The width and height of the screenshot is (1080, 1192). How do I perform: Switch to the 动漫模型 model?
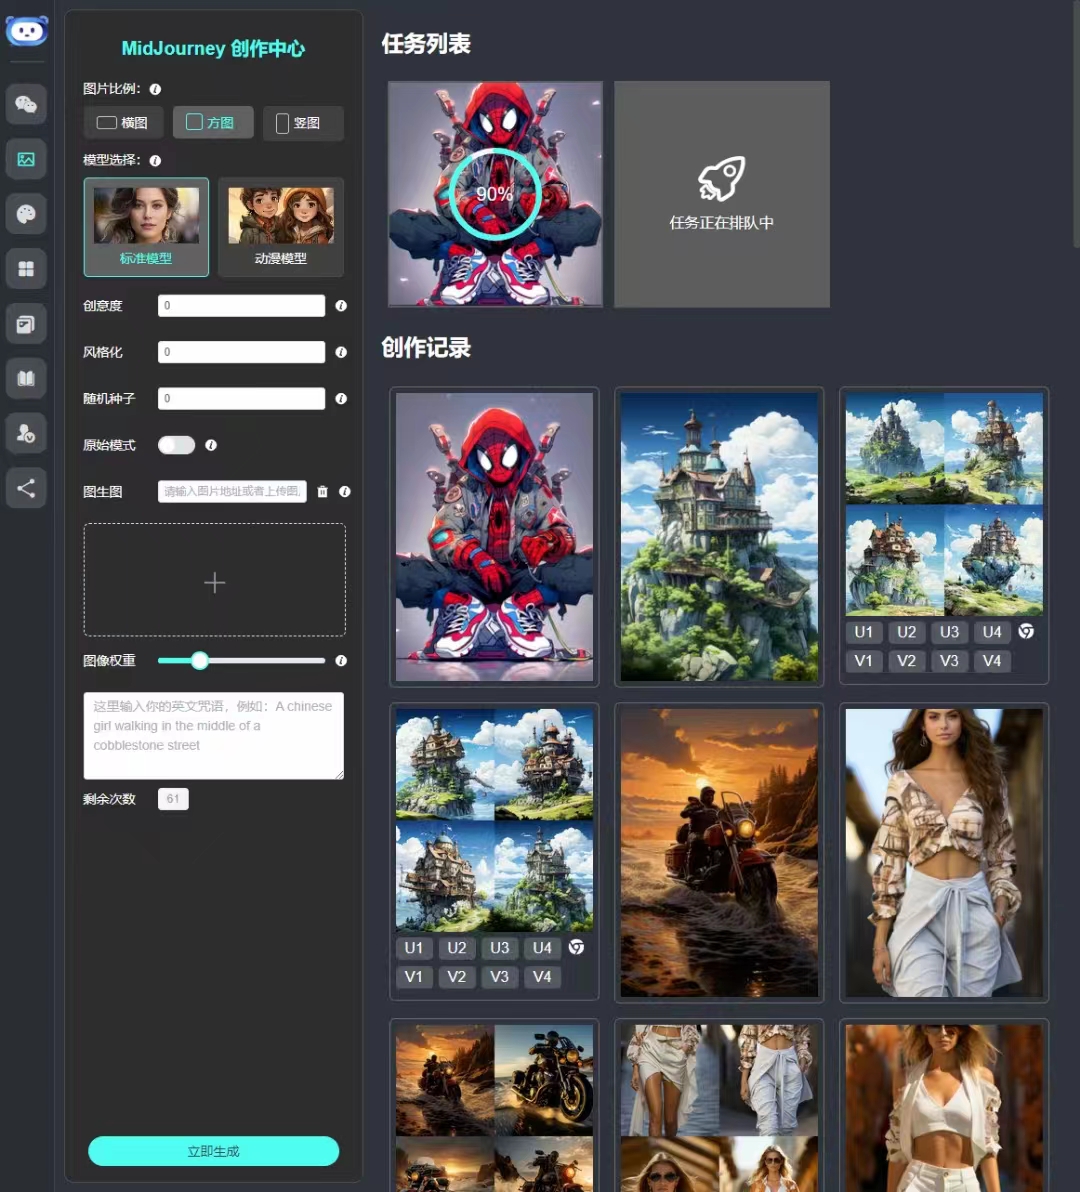tap(281, 227)
